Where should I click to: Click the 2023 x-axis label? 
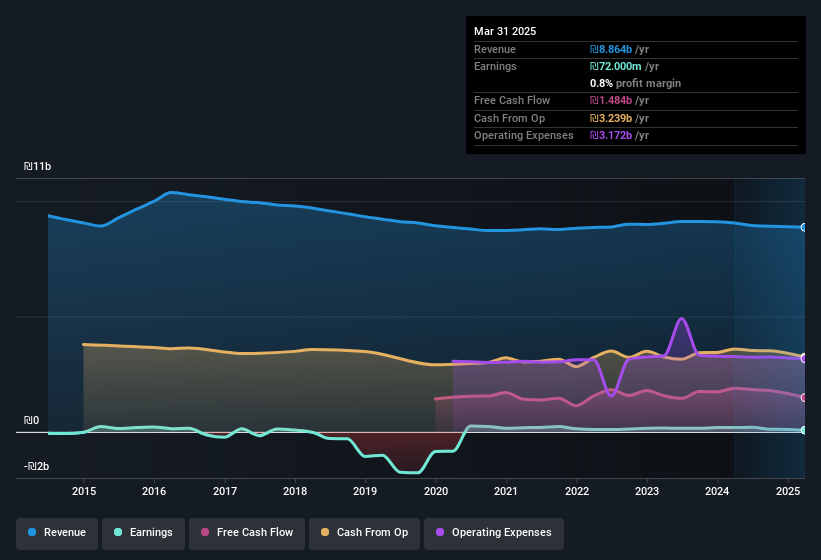[647, 491]
